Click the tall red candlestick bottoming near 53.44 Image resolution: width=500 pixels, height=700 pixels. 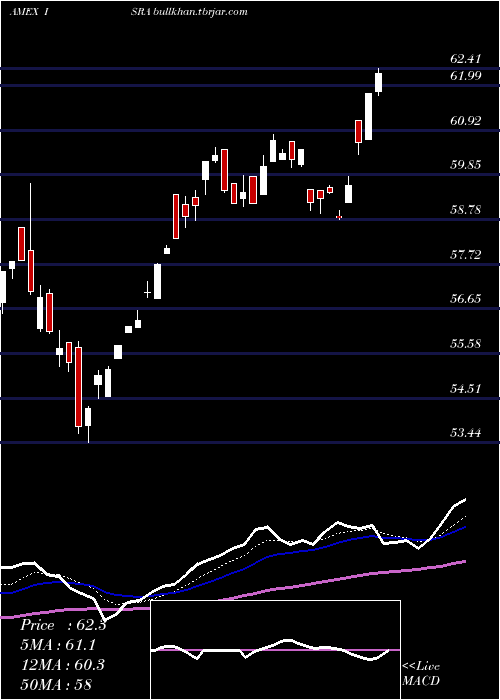pyautogui.click(x=79, y=387)
